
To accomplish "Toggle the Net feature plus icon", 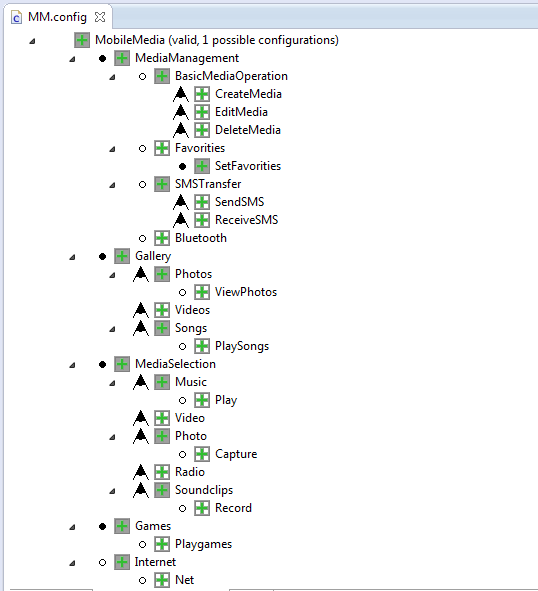I will pos(162,580).
